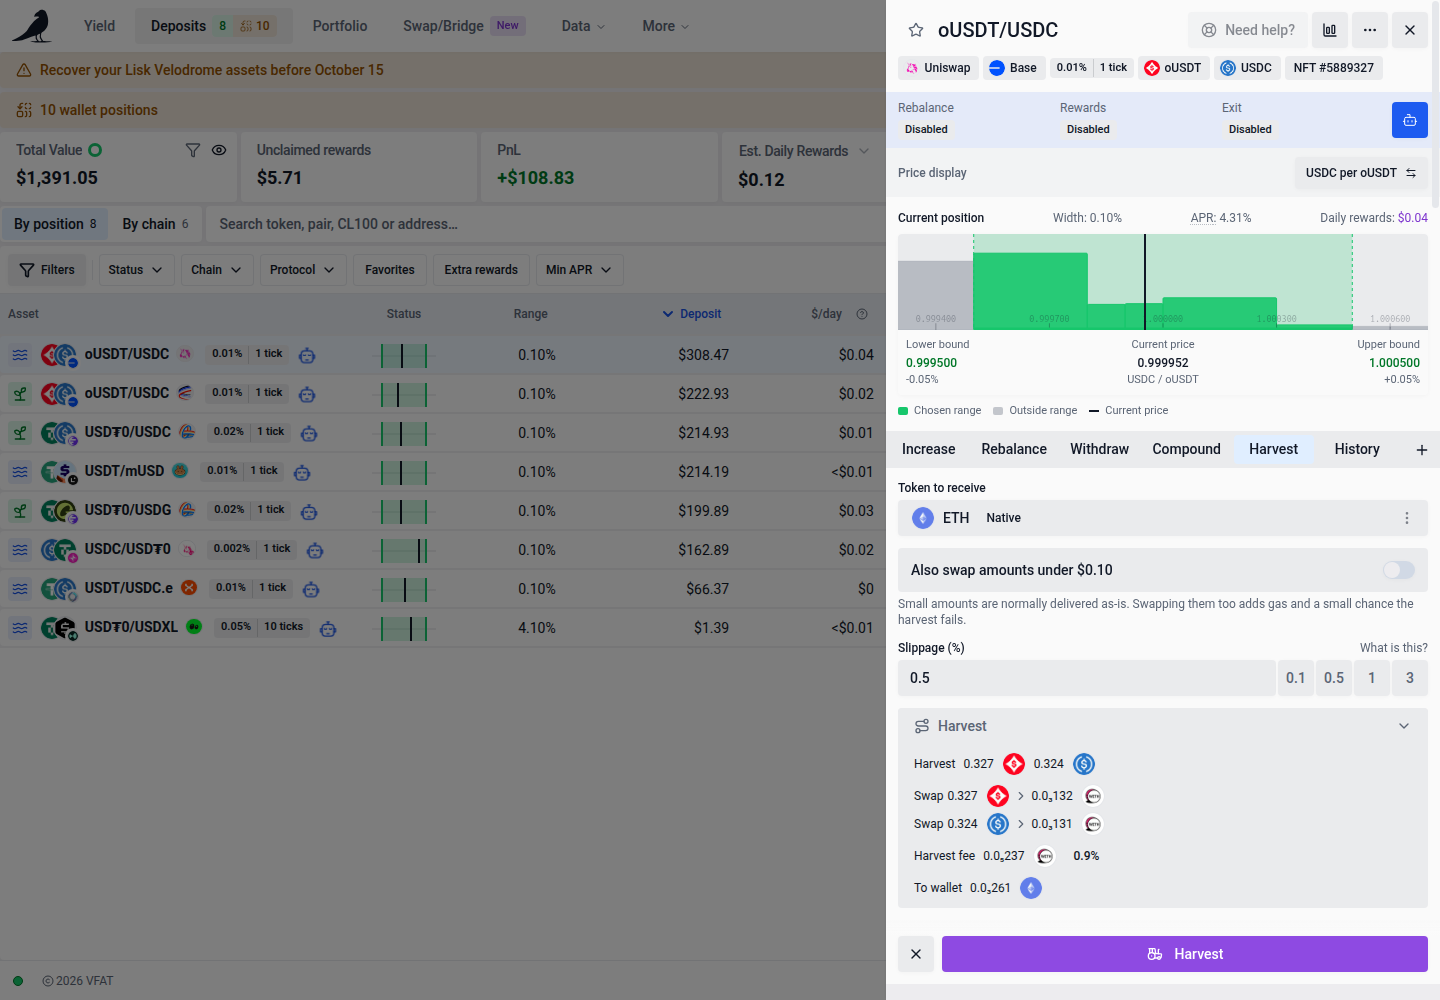Screen dimensions: 1440x1000
Task: Click the ETH token icon in receive field
Action: pyautogui.click(x=923, y=518)
